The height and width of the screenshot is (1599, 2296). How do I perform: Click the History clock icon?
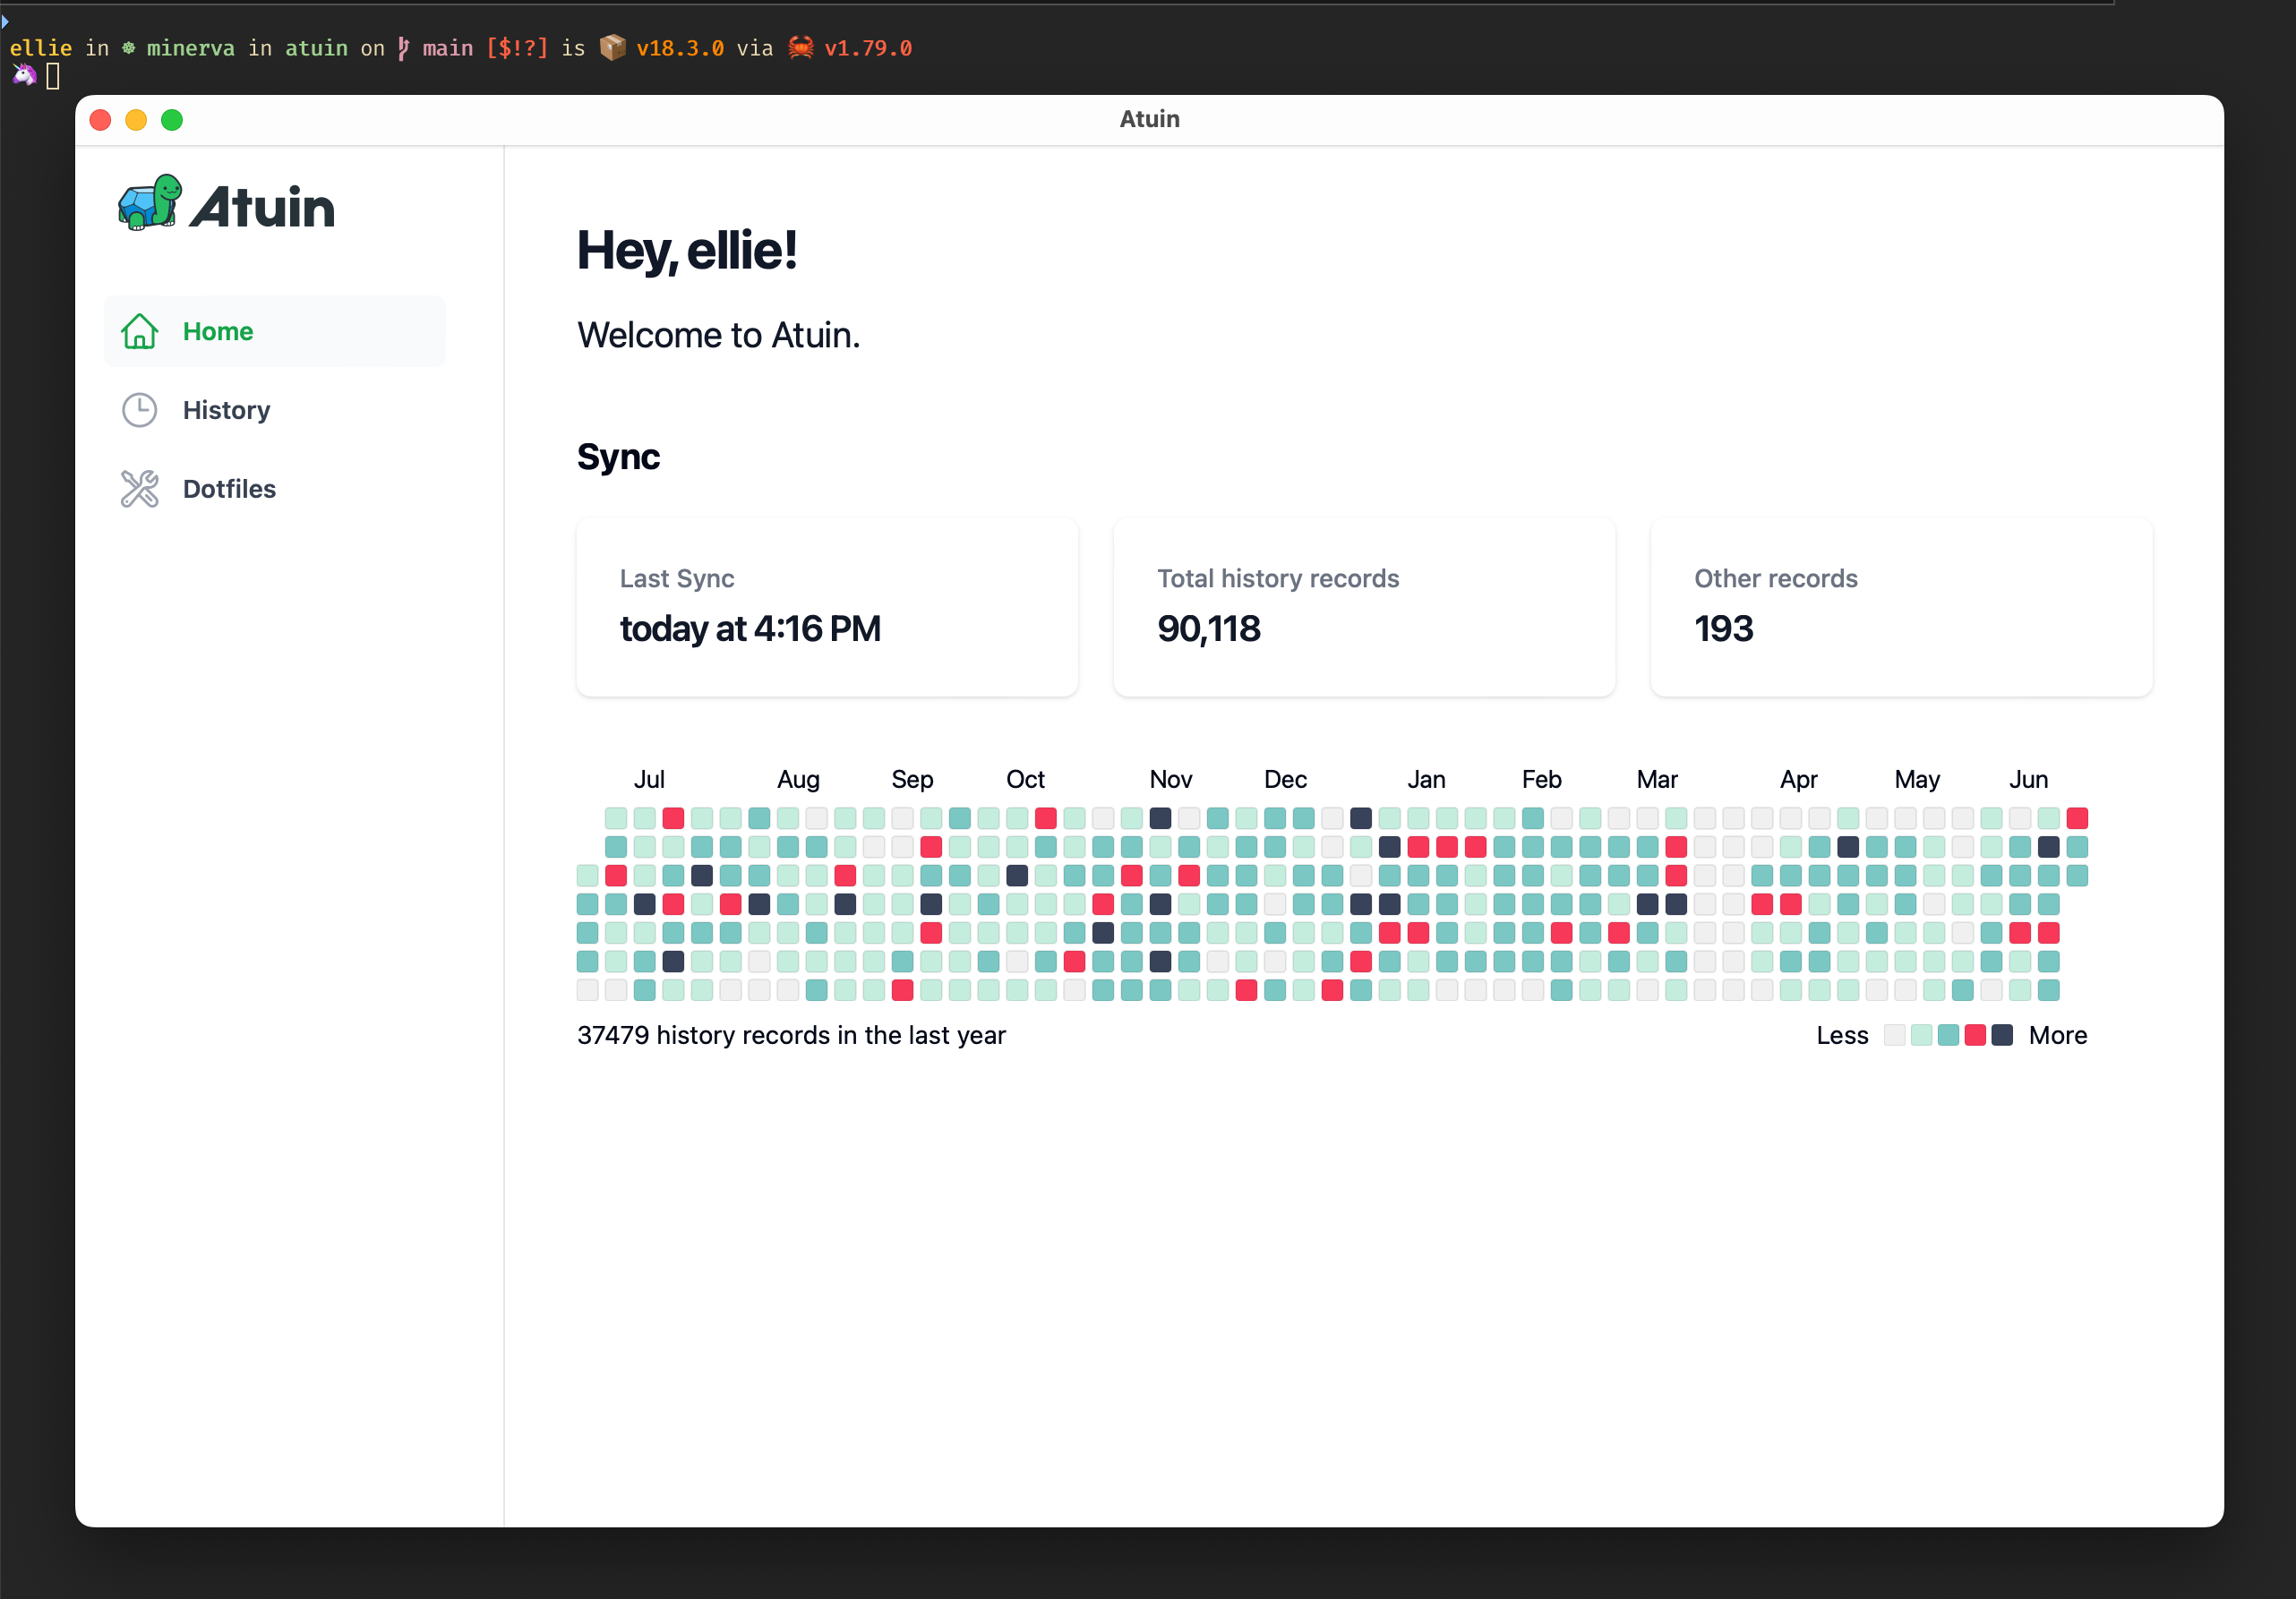pyautogui.click(x=139, y=409)
